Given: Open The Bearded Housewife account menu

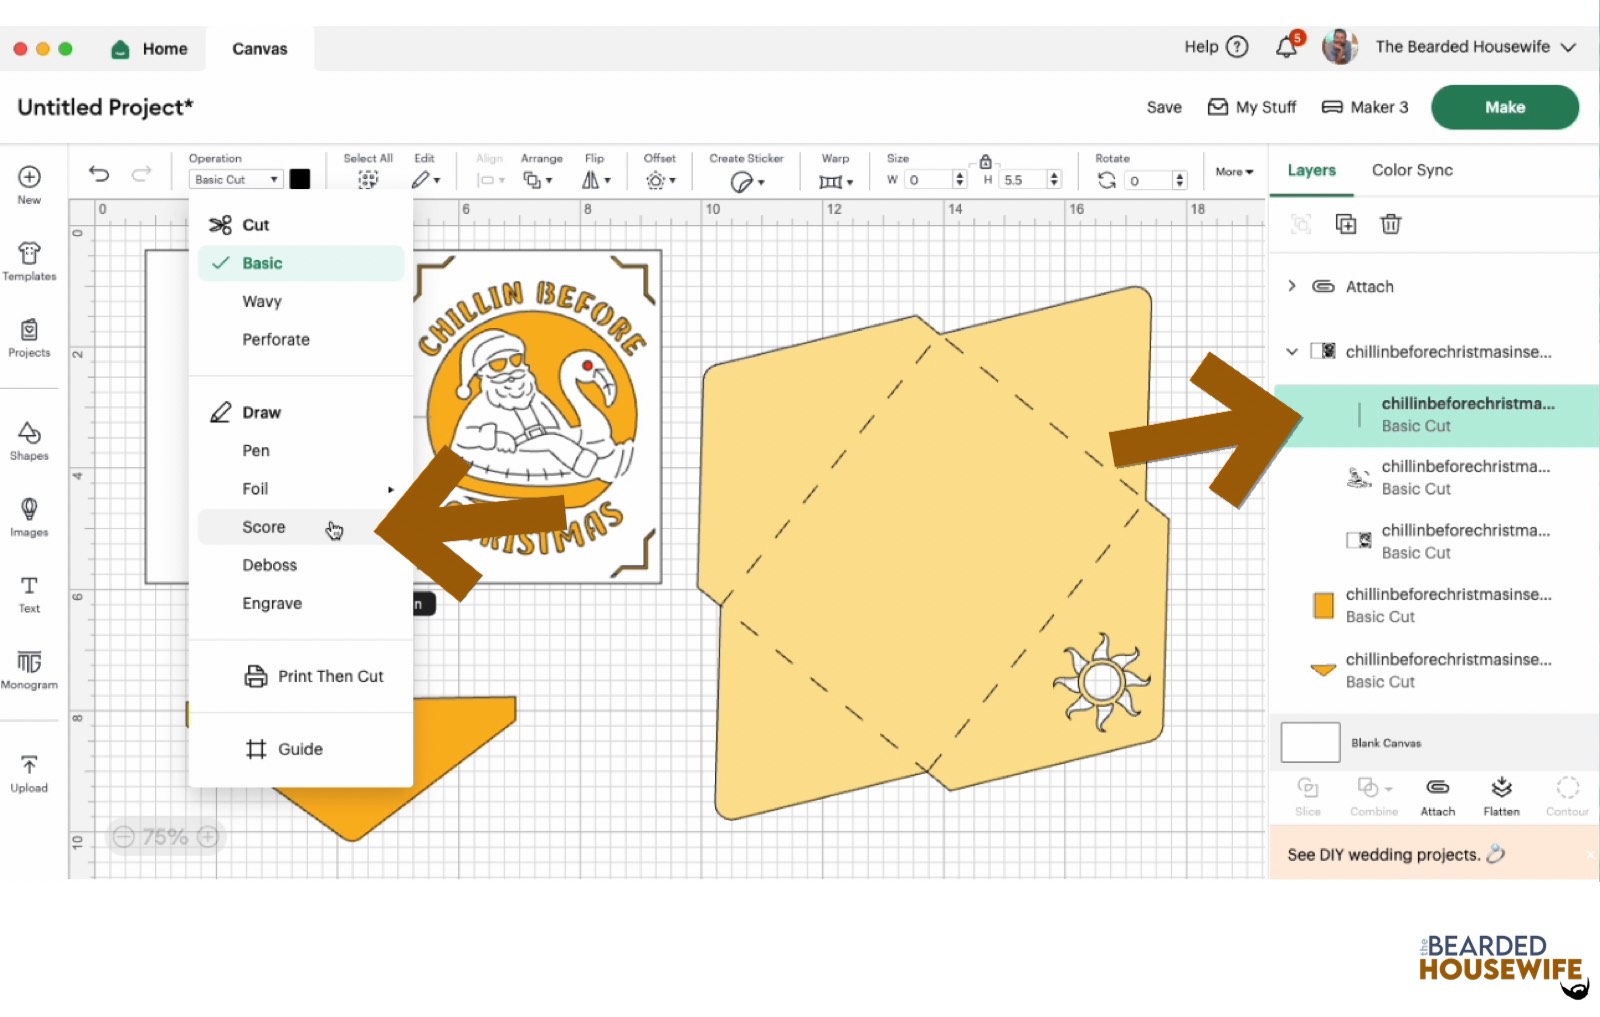Looking at the screenshot, I should 1476,47.
